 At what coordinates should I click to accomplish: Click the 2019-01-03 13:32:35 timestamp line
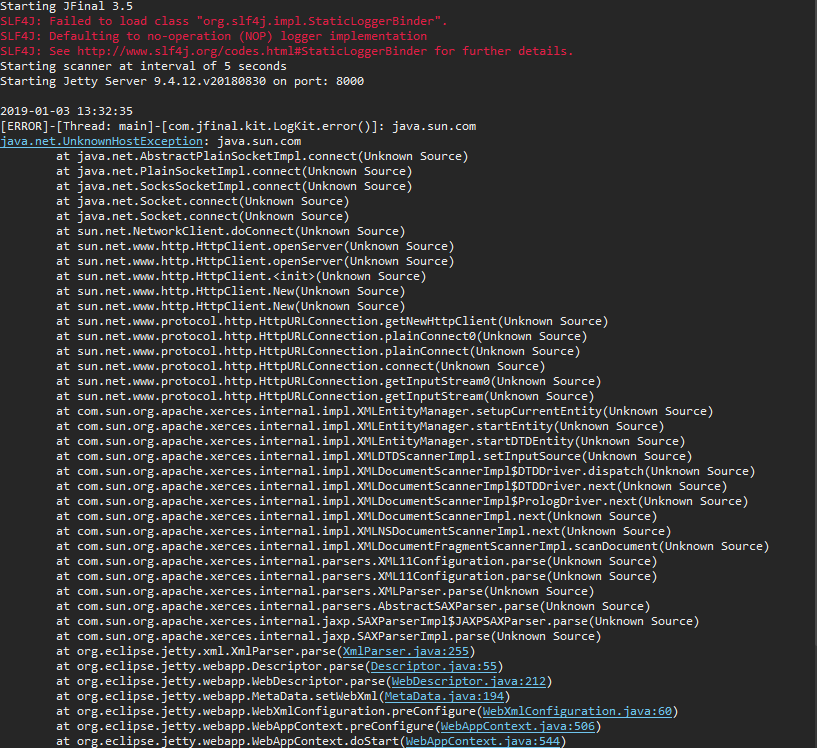click(67, 111)
